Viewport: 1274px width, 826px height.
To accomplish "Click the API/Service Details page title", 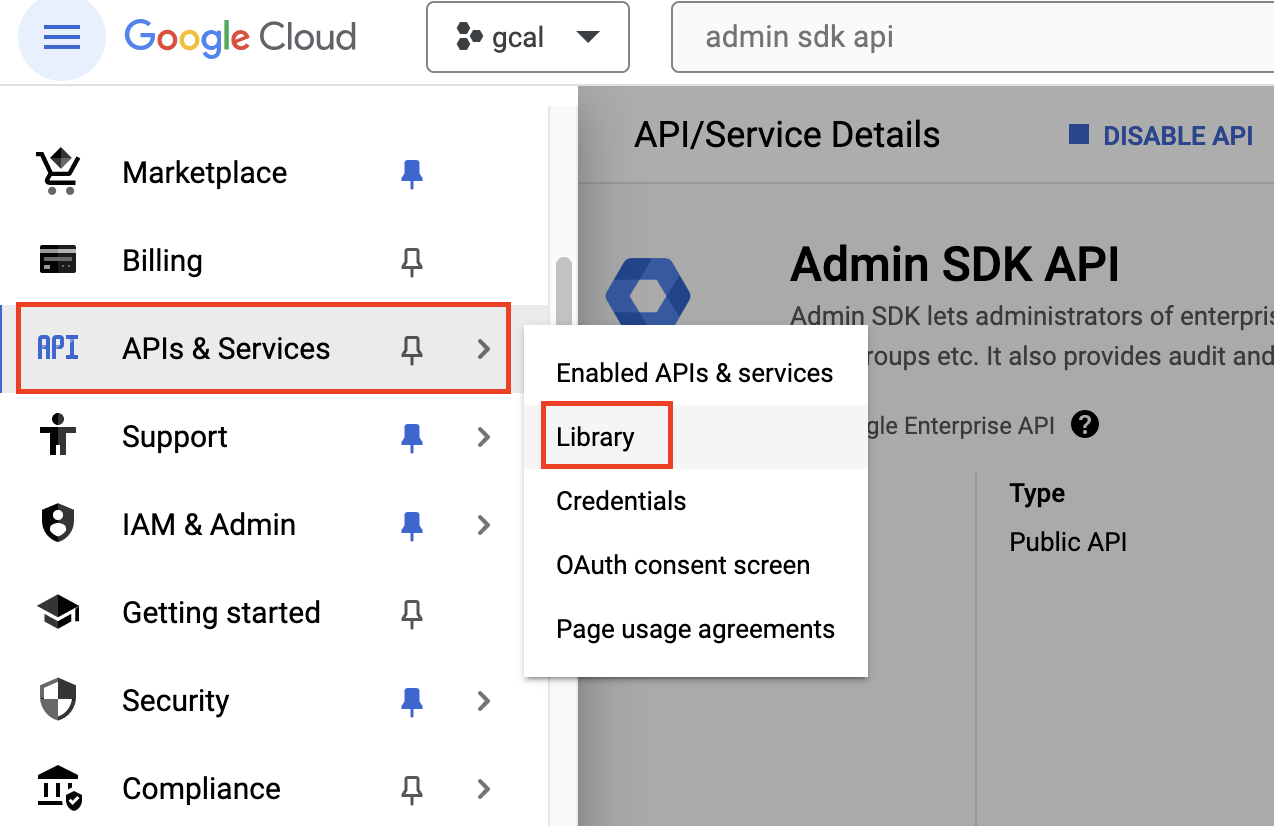I will (x=787, y=135).
